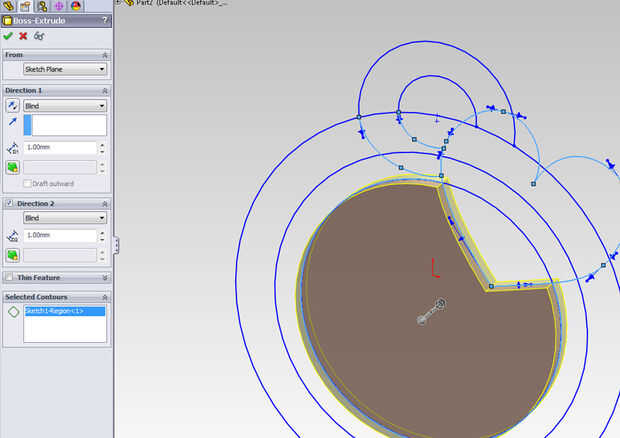Open the DimXpertManager tab

pyautogui.click(x=59, y=6)
